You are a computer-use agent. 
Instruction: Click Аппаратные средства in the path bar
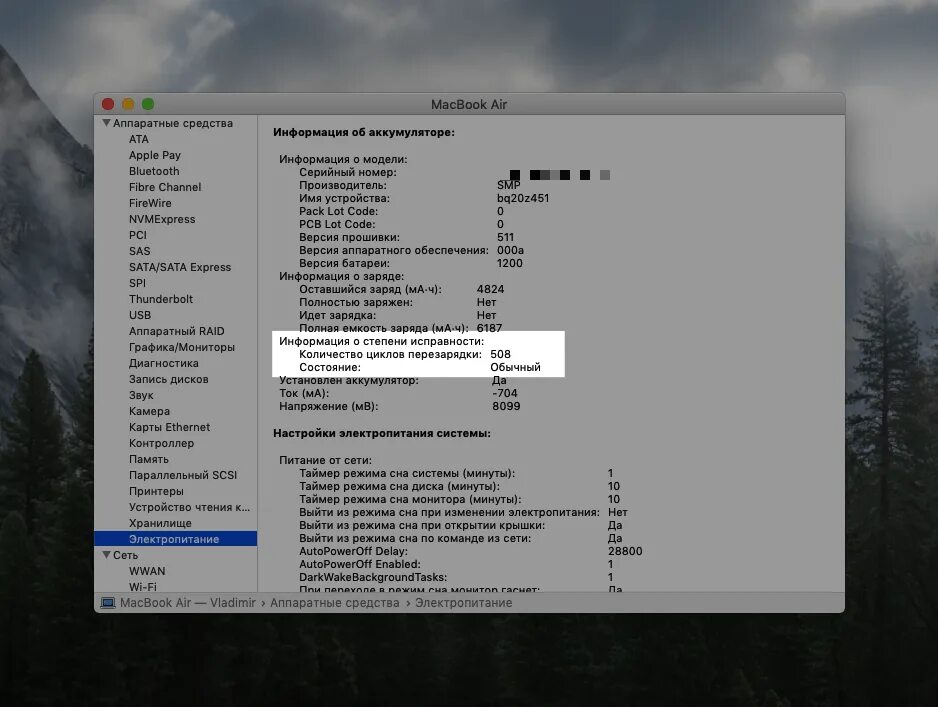coord(334,603)
